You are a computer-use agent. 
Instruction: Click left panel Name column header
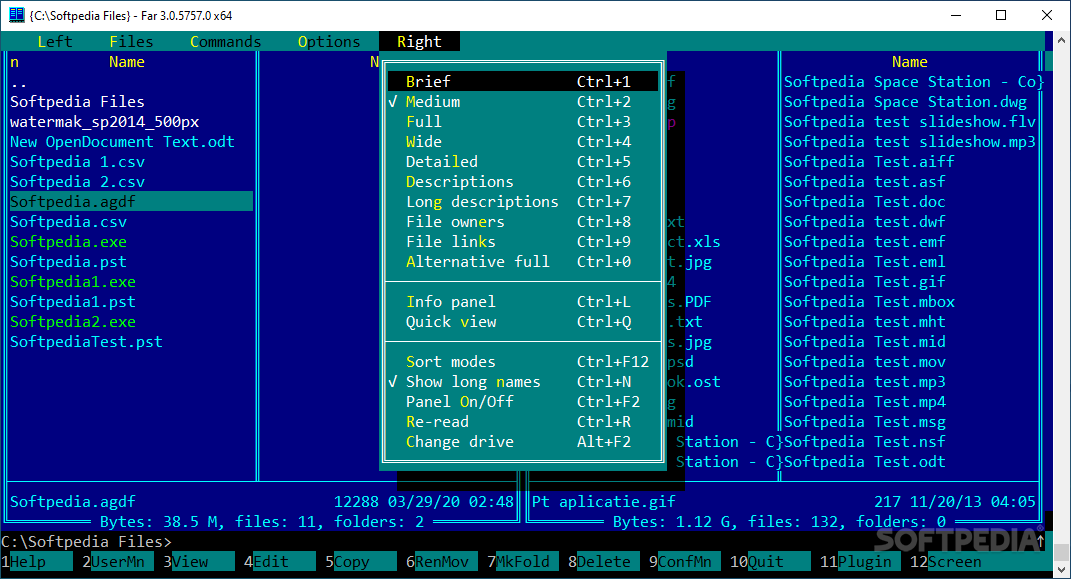tap(127, 62)
